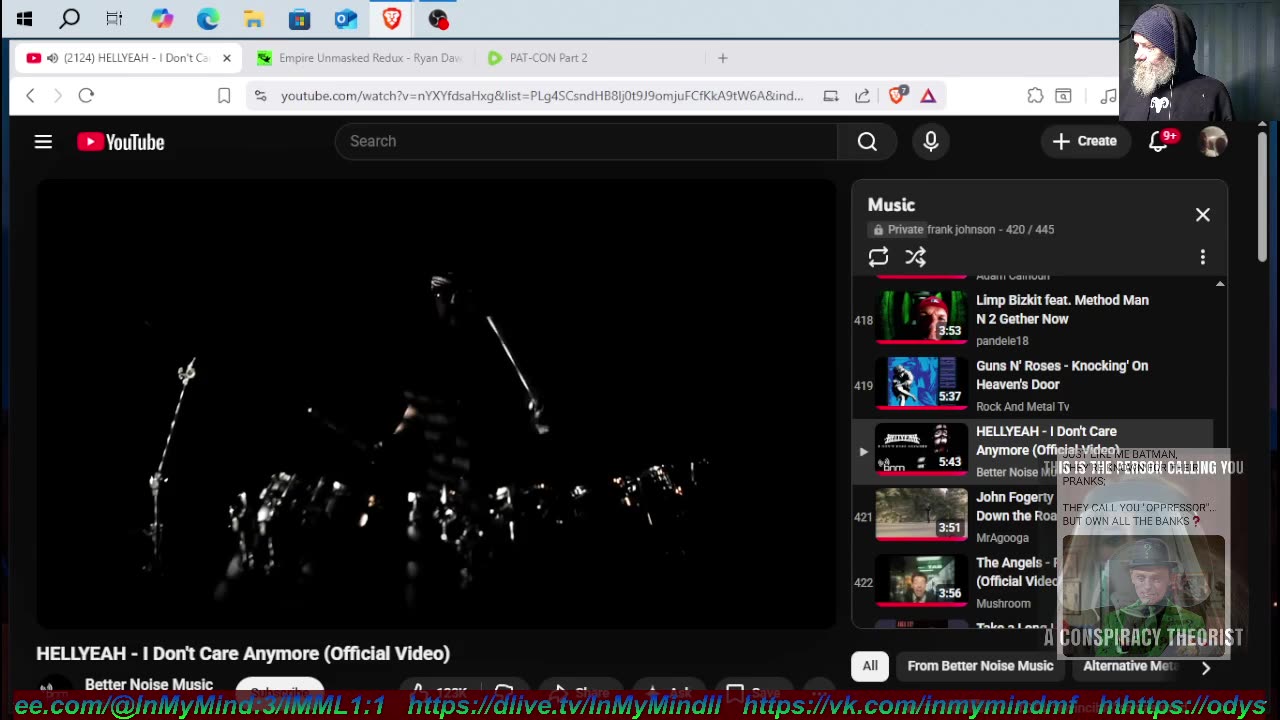
Task: Close the HELLYEAH browser tab
Action: 226,58
